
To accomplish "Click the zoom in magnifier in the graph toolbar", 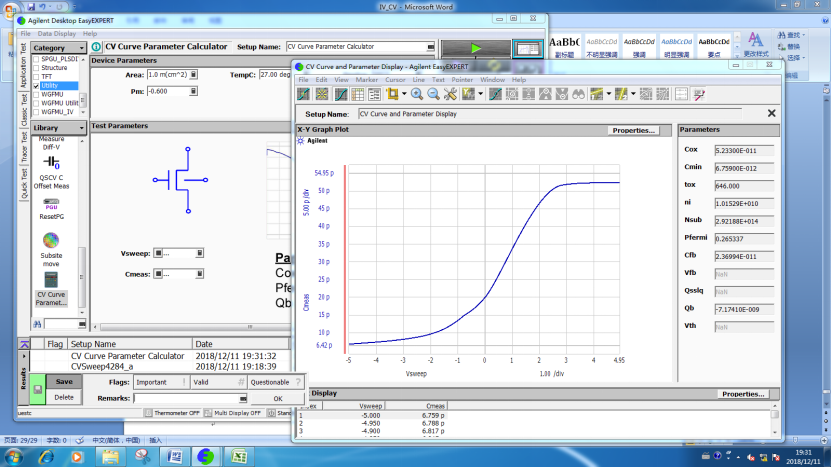I will [417, 94].
